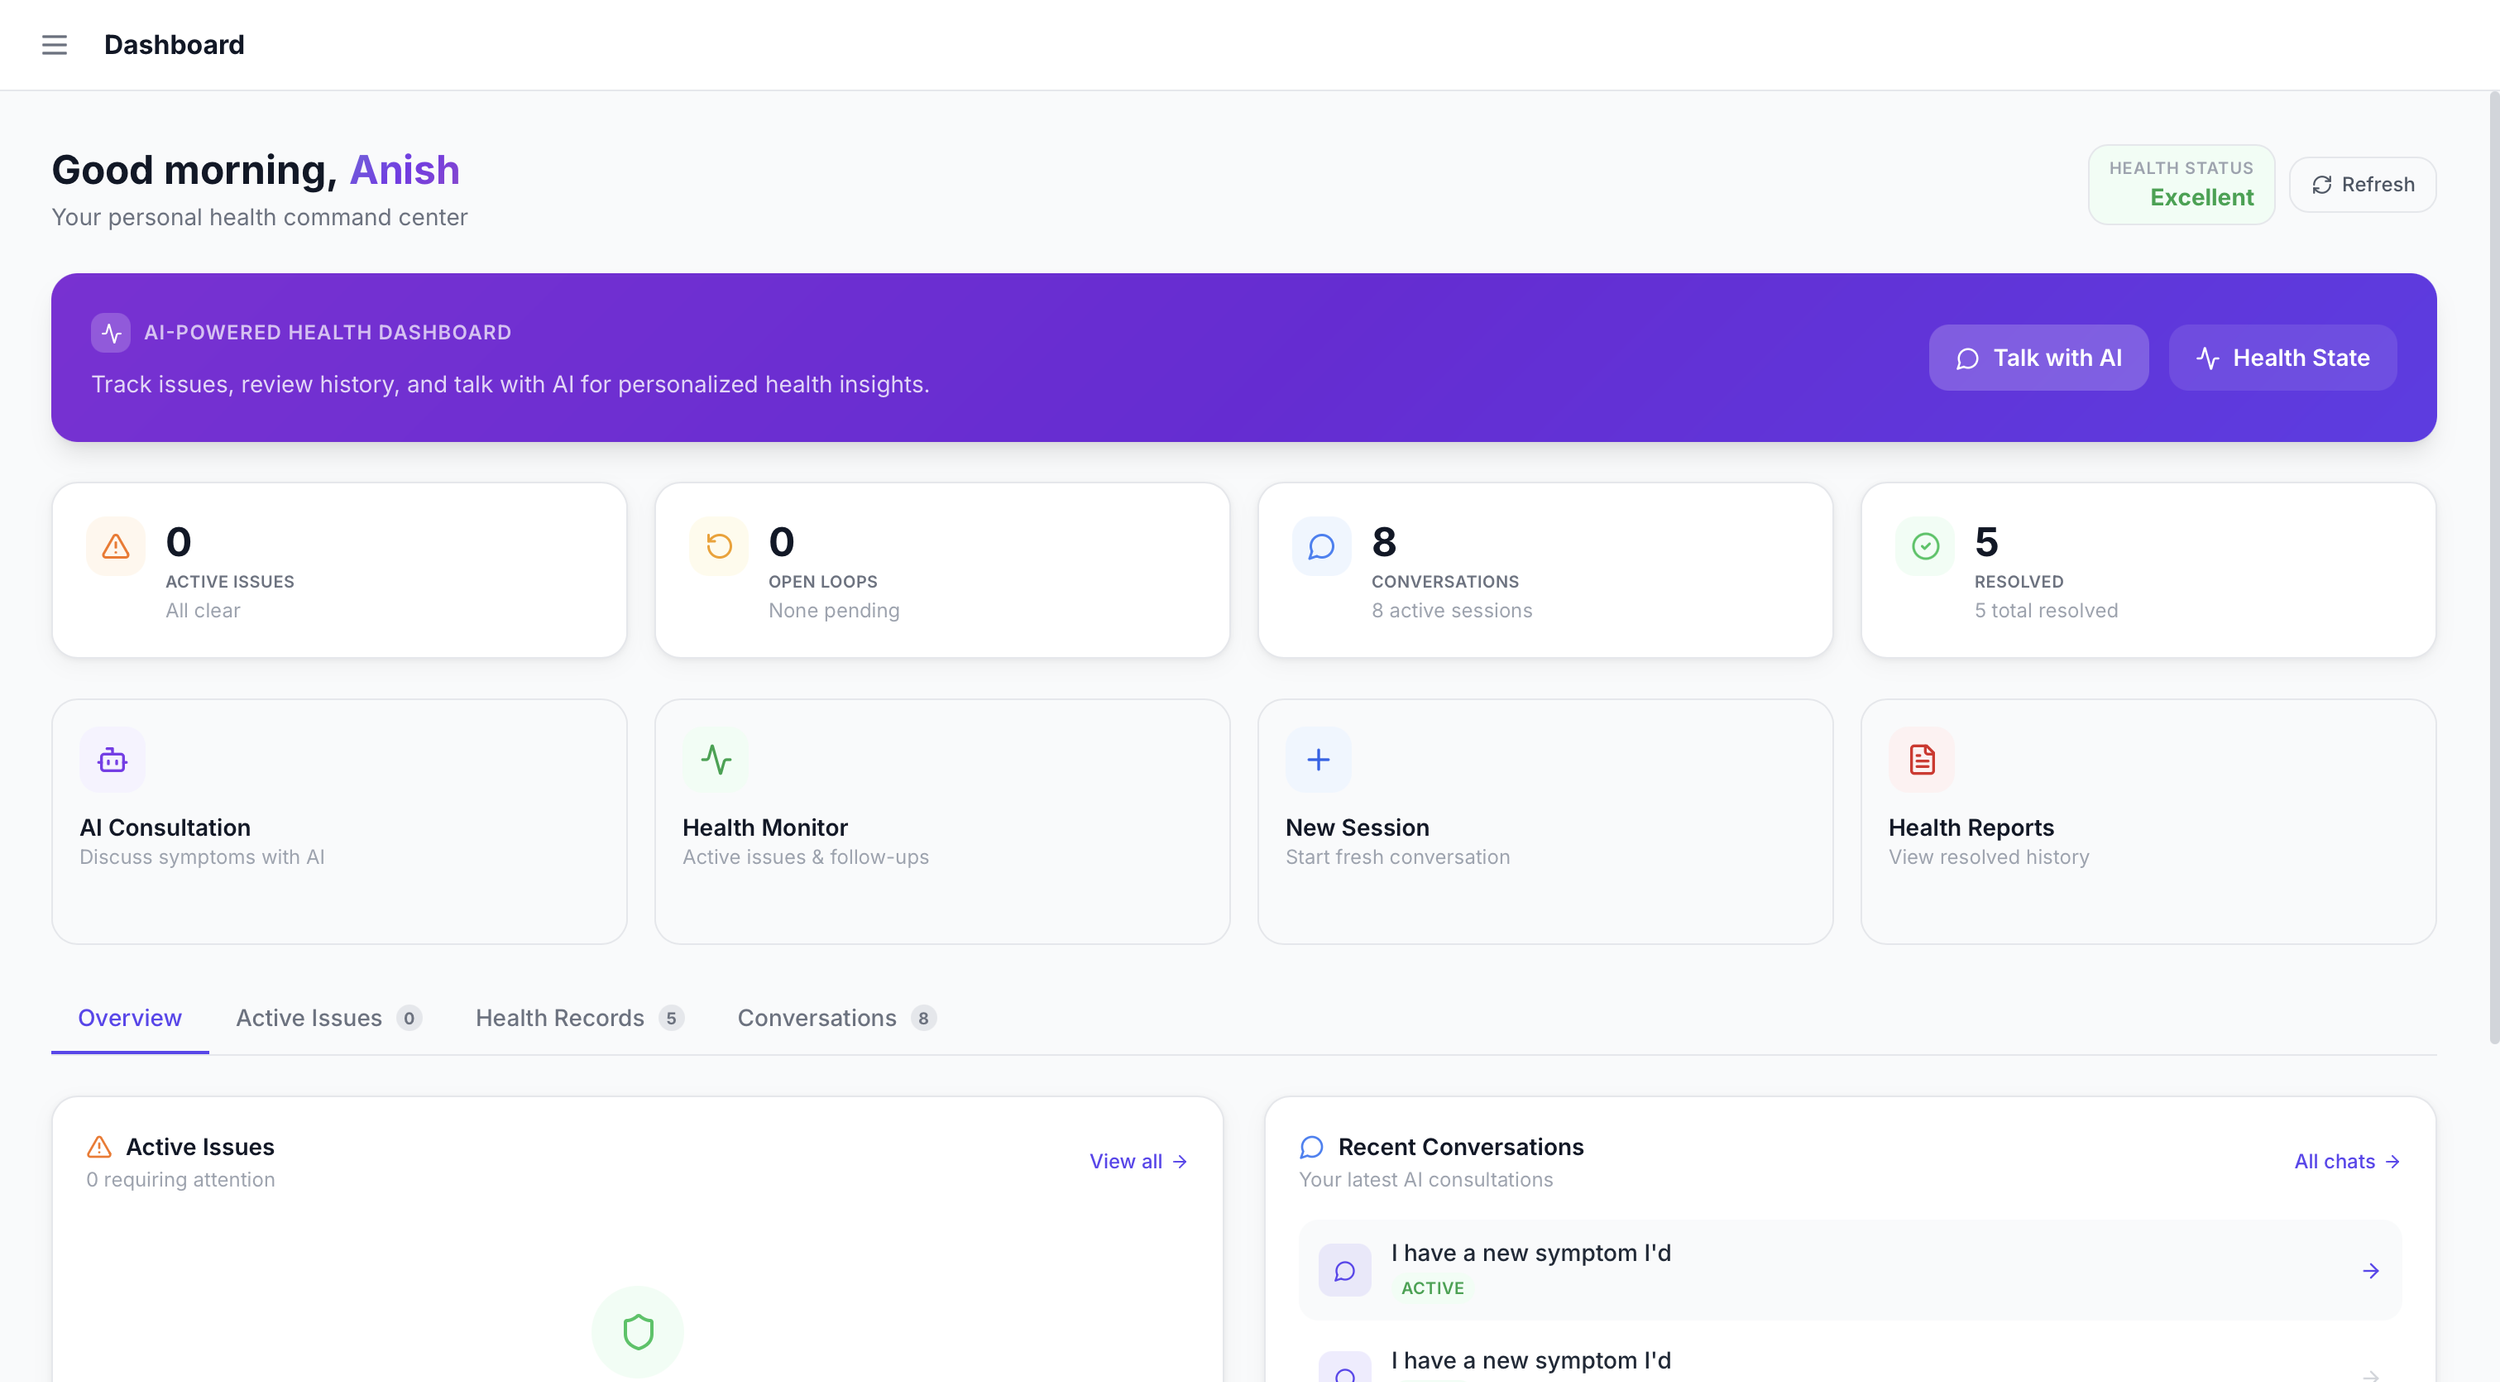This screenshot has width=2500, height=1382.
Task: Open the Health Records tab
Action: coord(580,1018)
